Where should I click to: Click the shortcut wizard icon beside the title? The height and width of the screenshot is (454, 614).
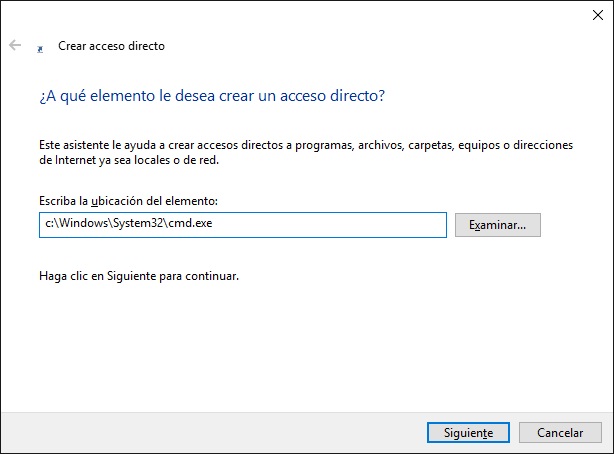point(39,47)
